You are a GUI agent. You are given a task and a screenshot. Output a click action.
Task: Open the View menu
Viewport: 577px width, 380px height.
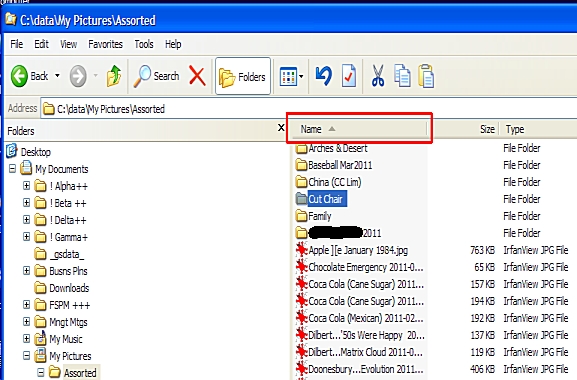pyautogui.click(x=68, y=44)
